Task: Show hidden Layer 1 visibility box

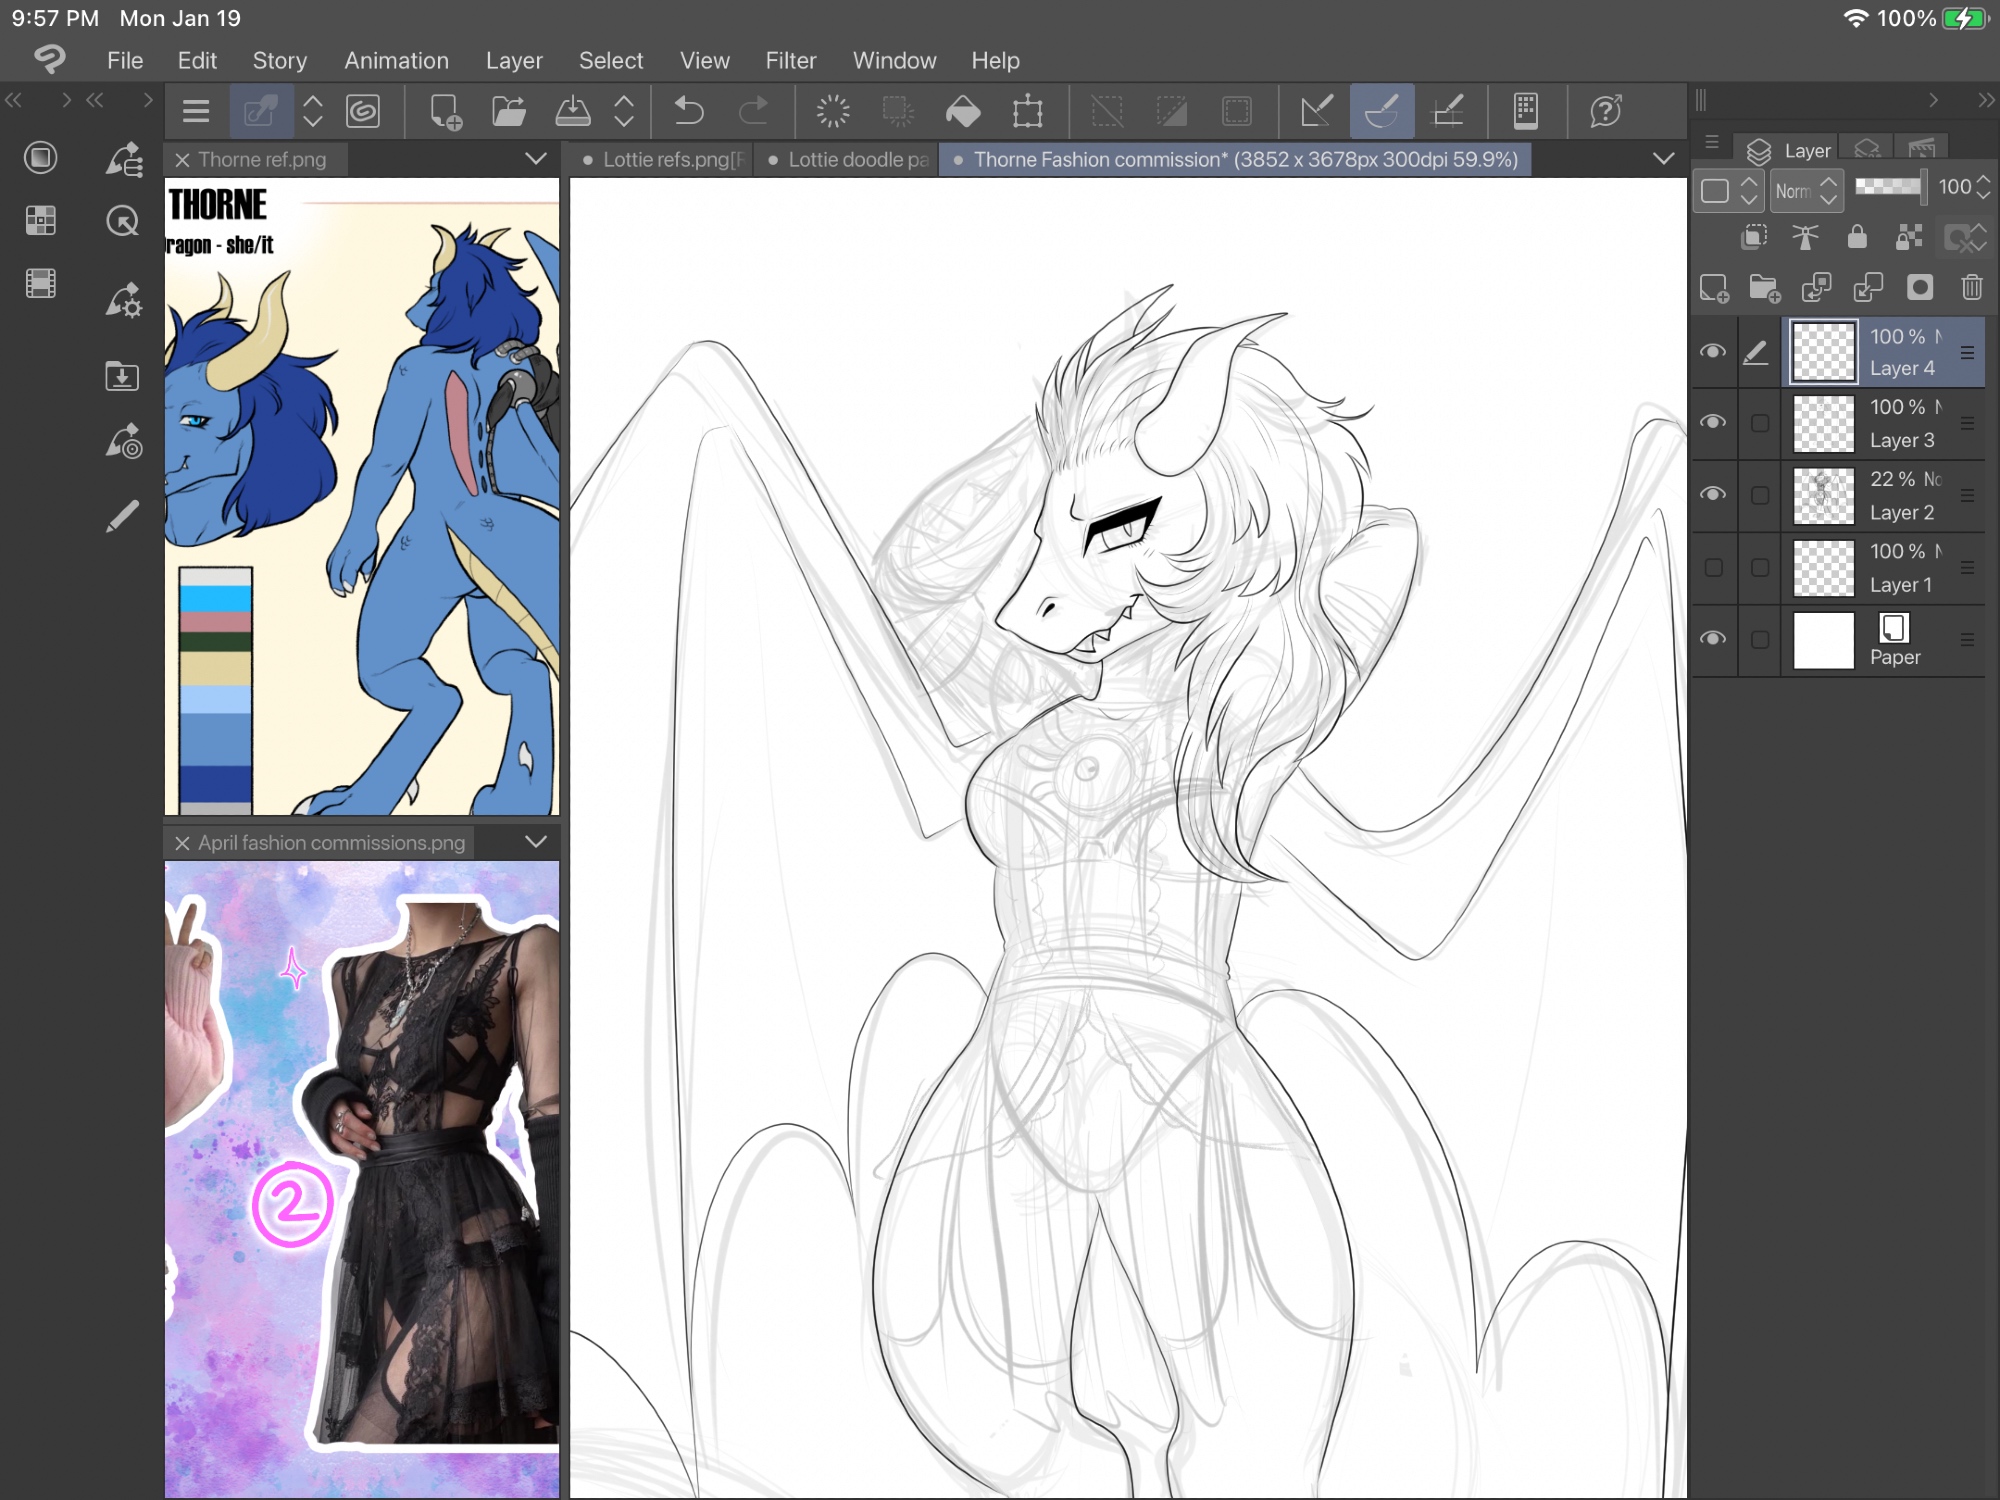Action: tap(1713, 568)
